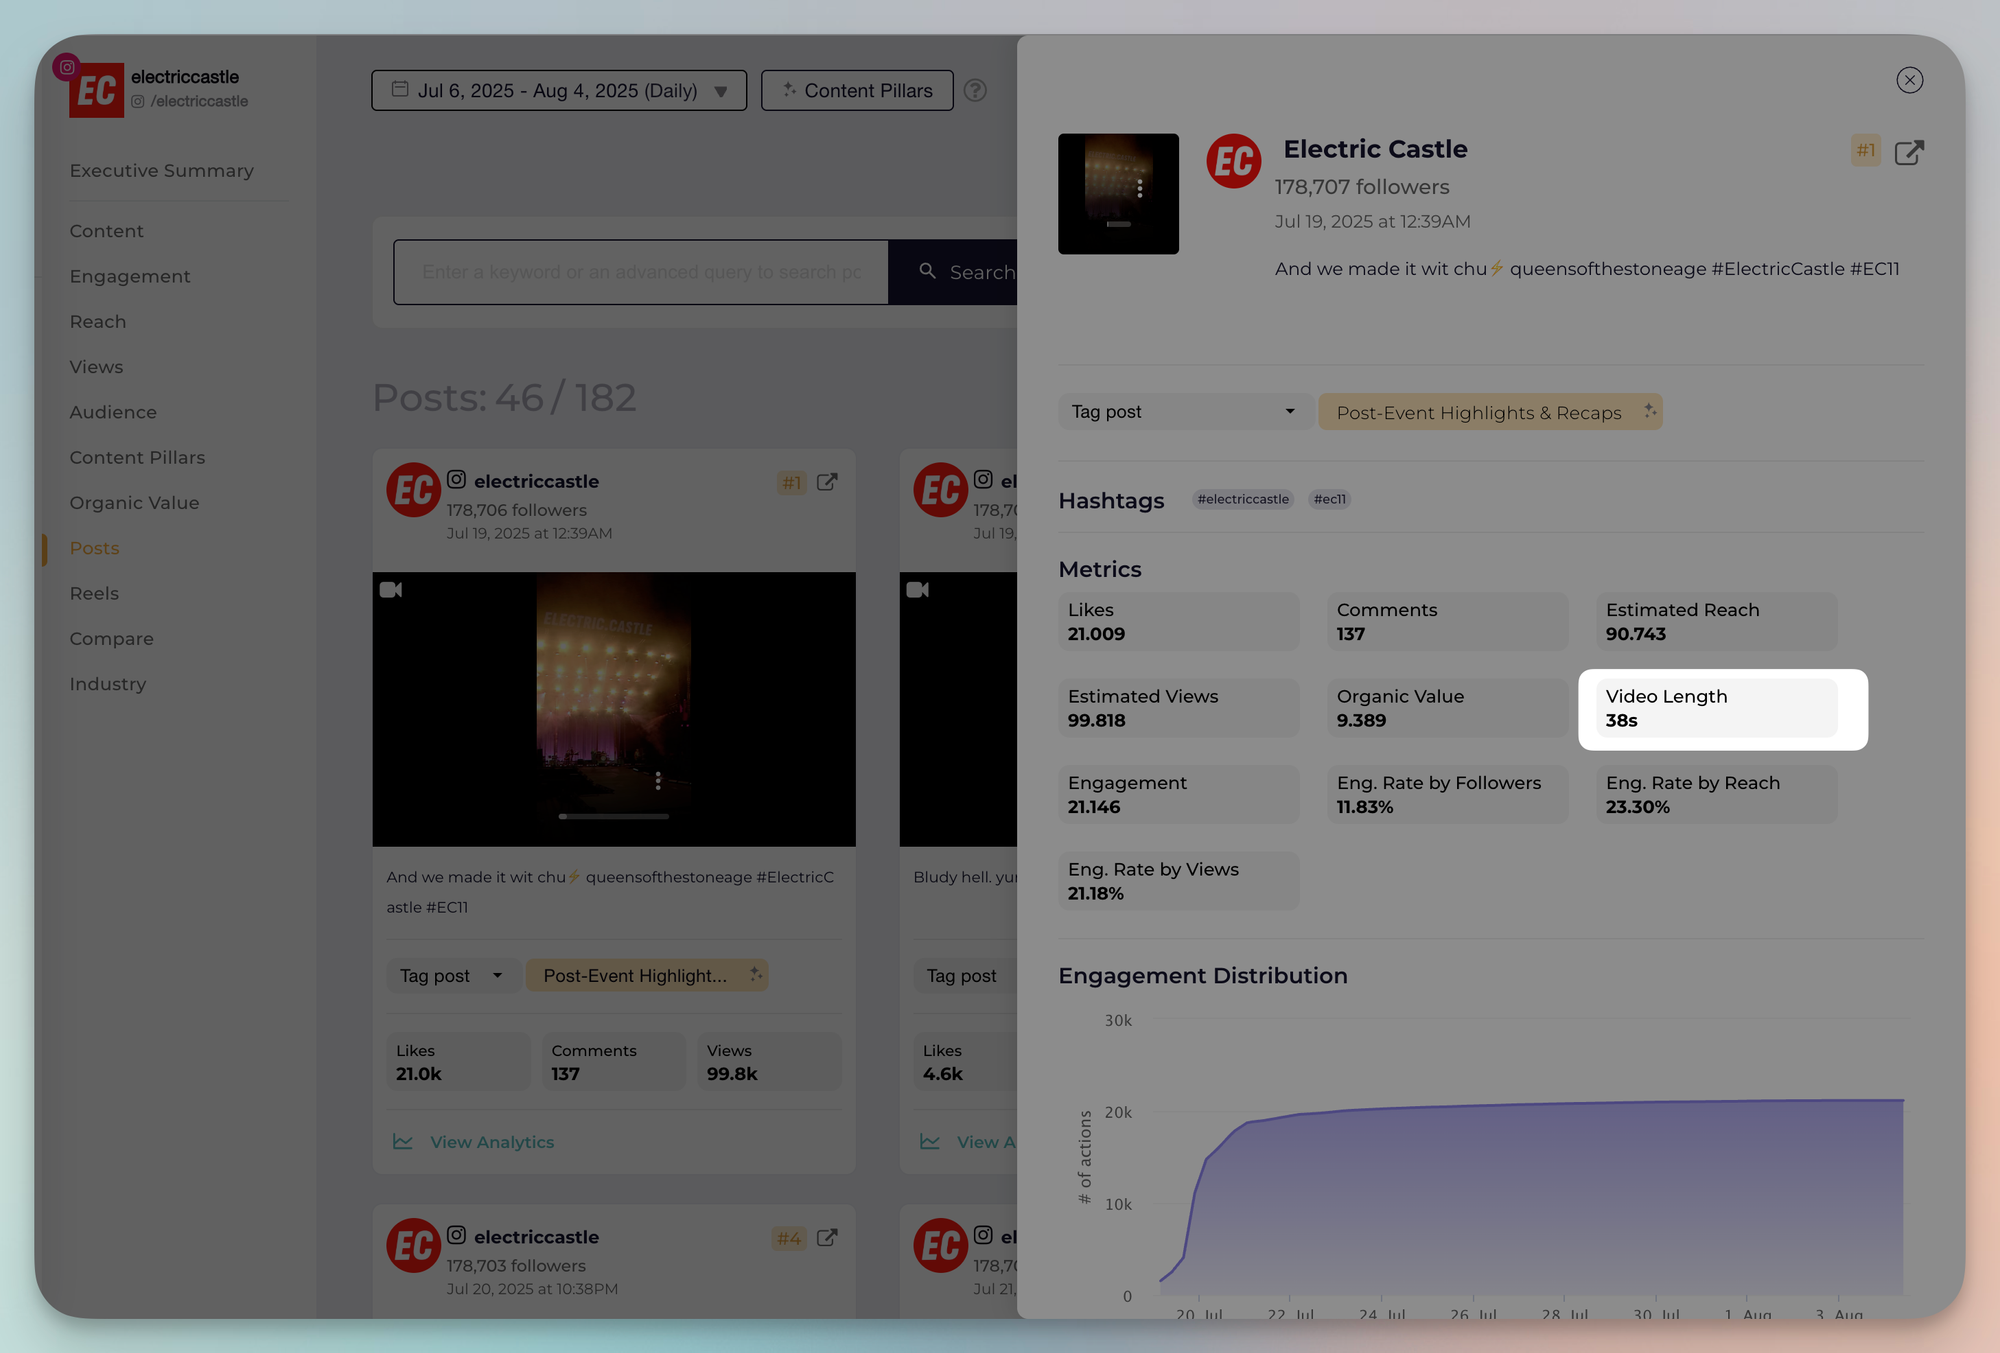Open the Content section in sidebar
The image size is (2000, 1353).
point(106,231)
